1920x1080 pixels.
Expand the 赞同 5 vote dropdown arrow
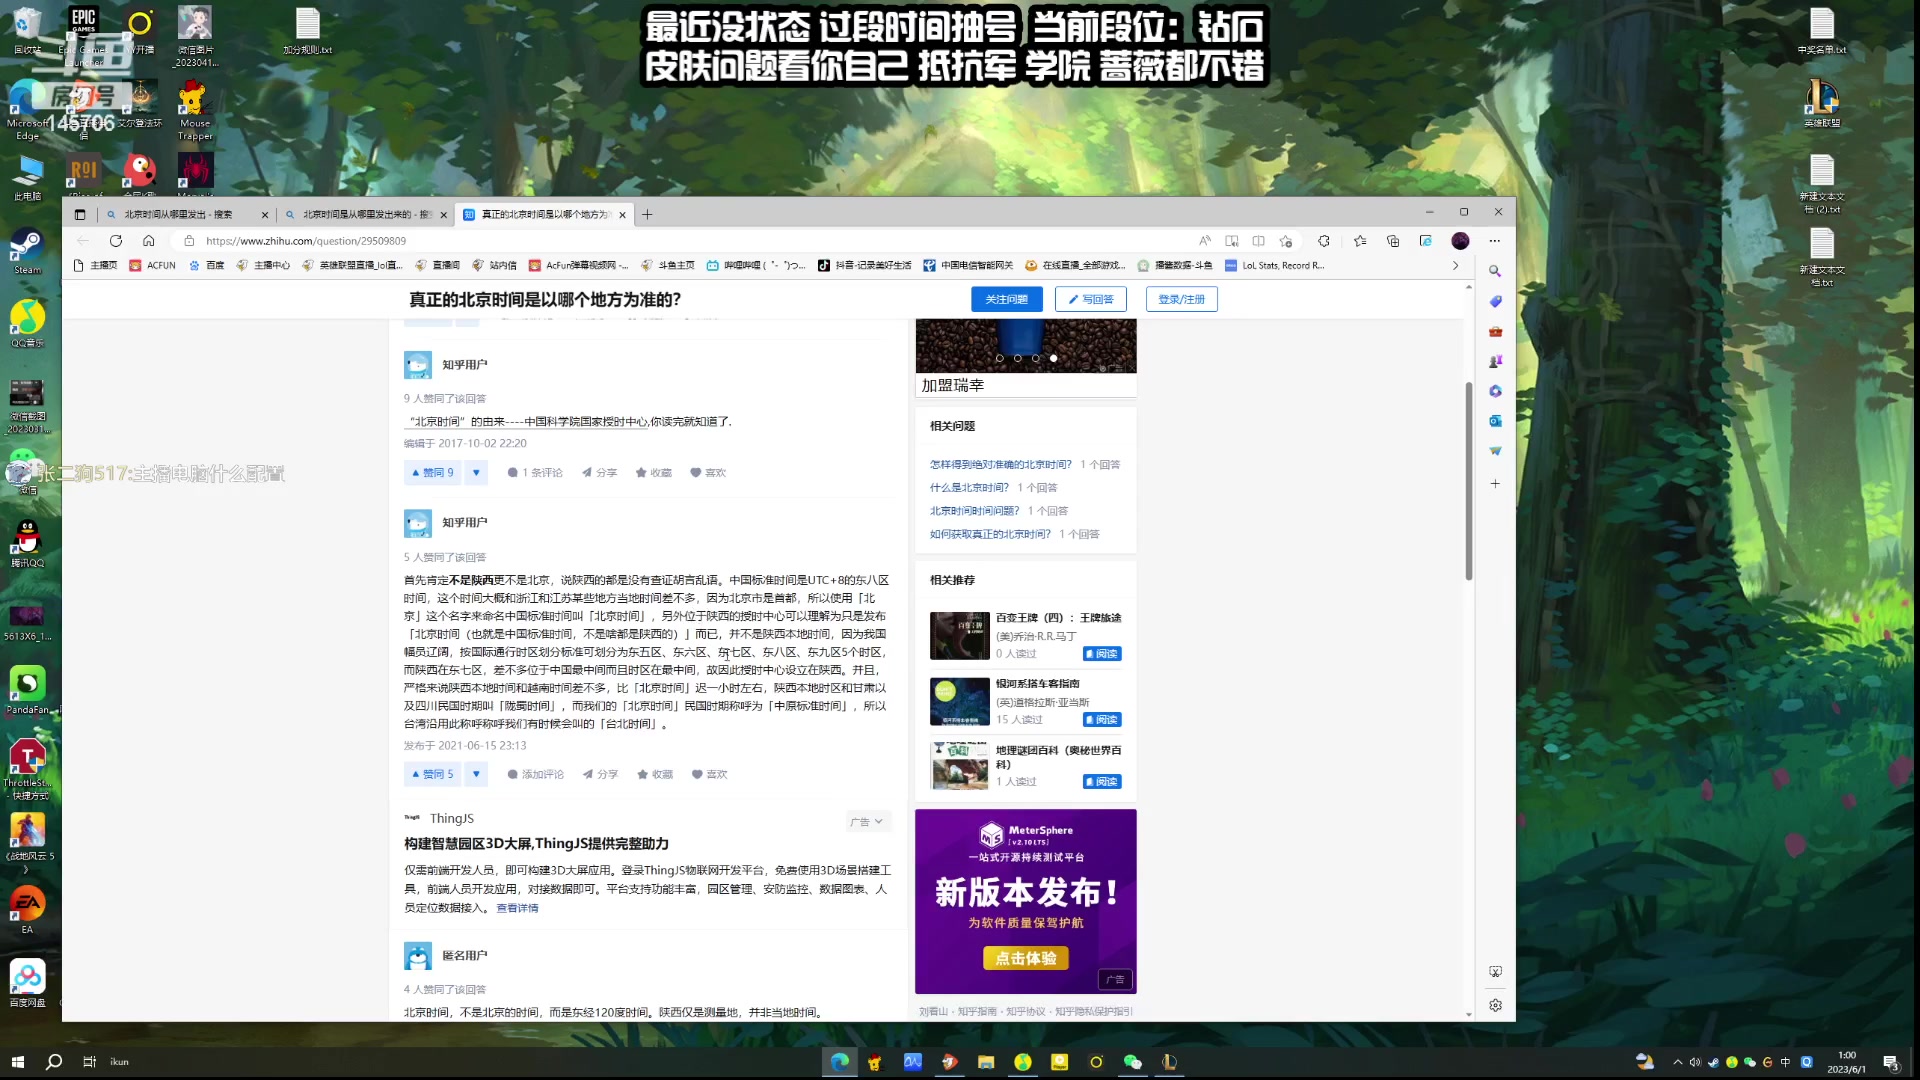point(476,773)
